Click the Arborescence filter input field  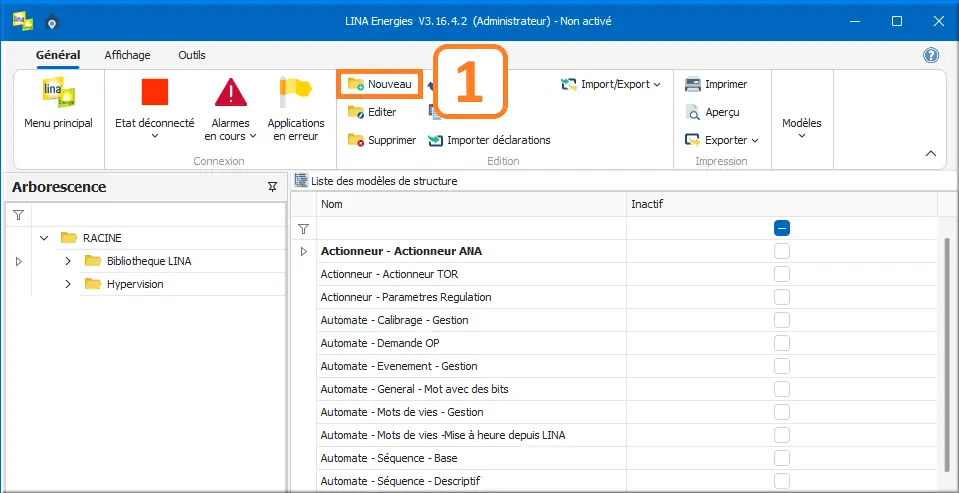[158, 215]
